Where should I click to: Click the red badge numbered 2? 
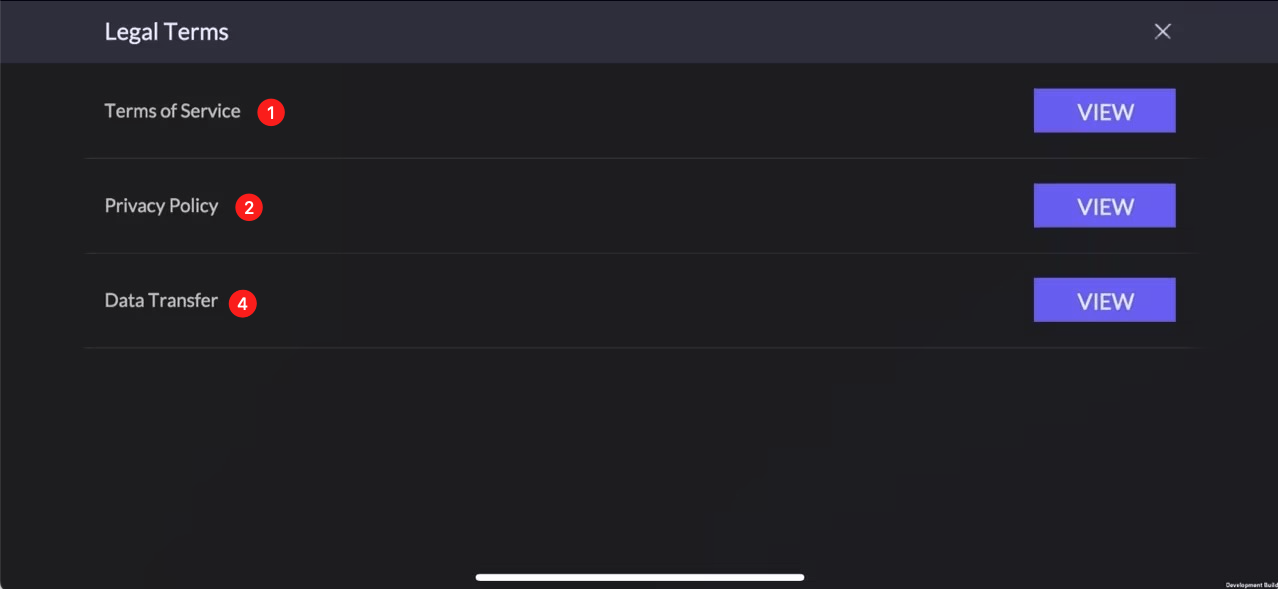pos(249,208)
